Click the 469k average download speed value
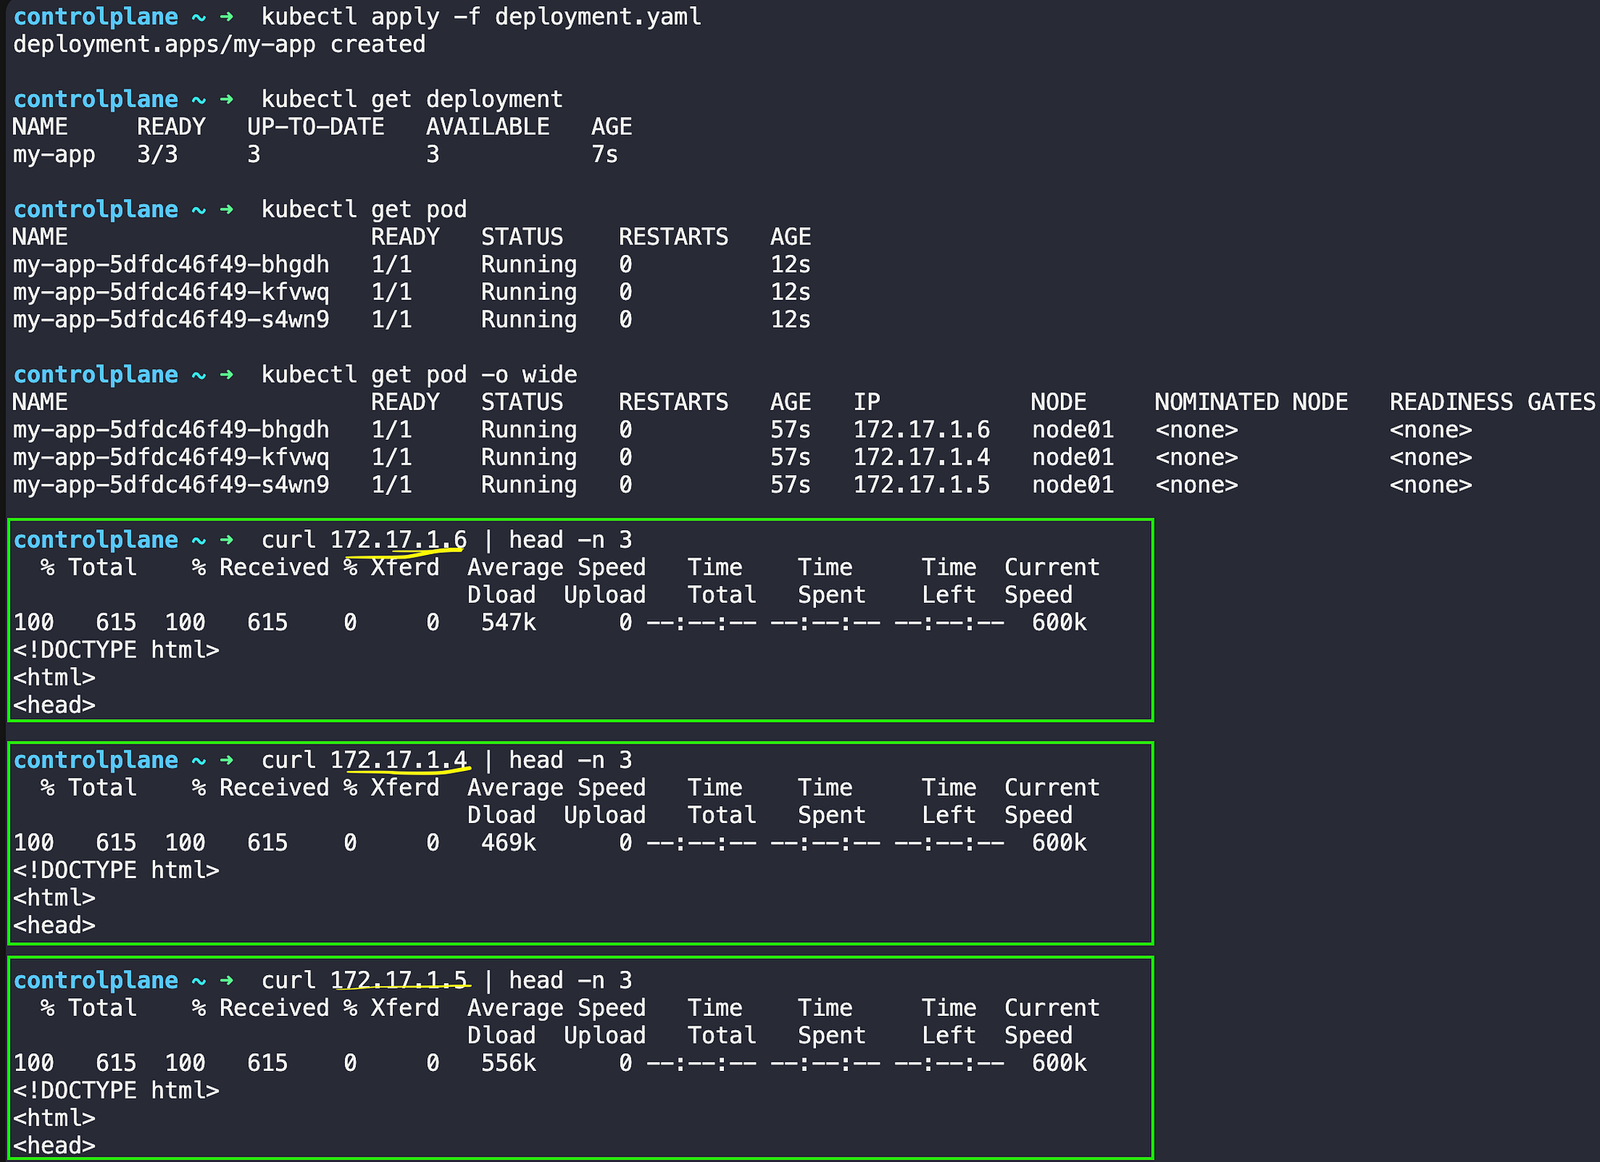 (x=508, y=843)
